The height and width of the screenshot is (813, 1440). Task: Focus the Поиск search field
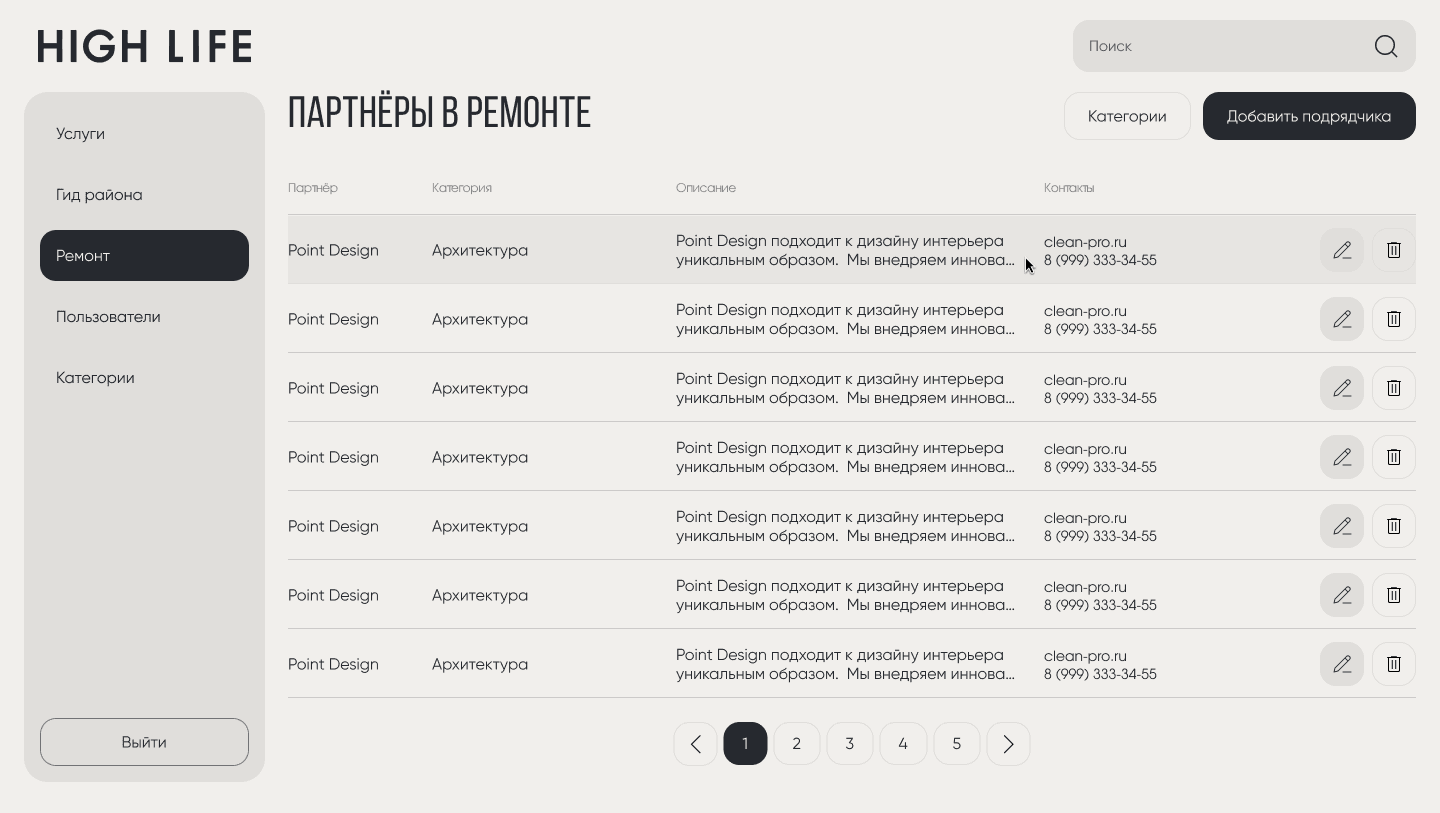(1220, 46)
